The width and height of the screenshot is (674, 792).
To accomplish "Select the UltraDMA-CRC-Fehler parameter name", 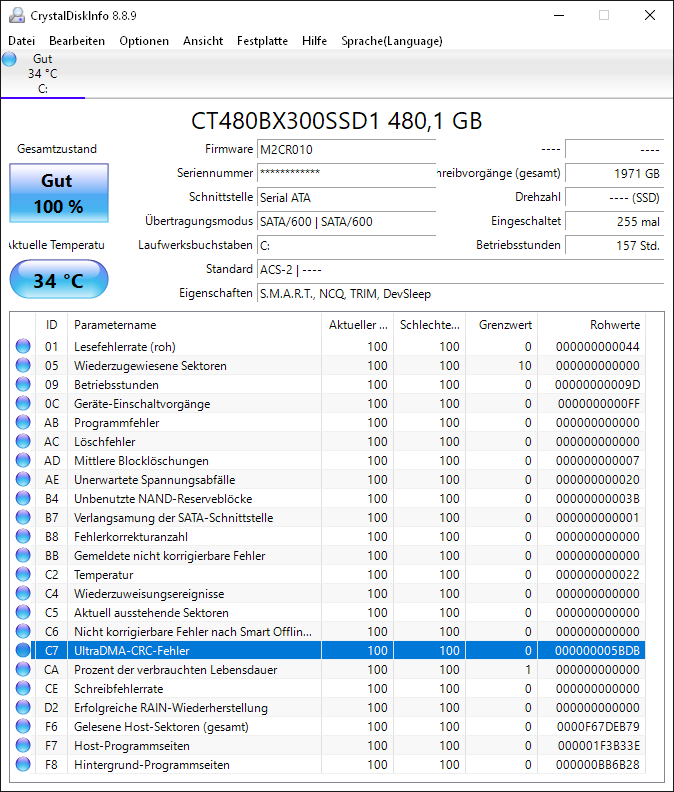I will tap(131, 651).
